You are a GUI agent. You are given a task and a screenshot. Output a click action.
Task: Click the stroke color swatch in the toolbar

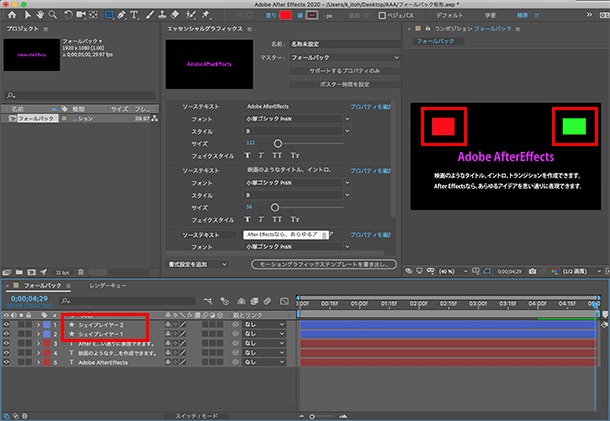[x=312, y=15]
